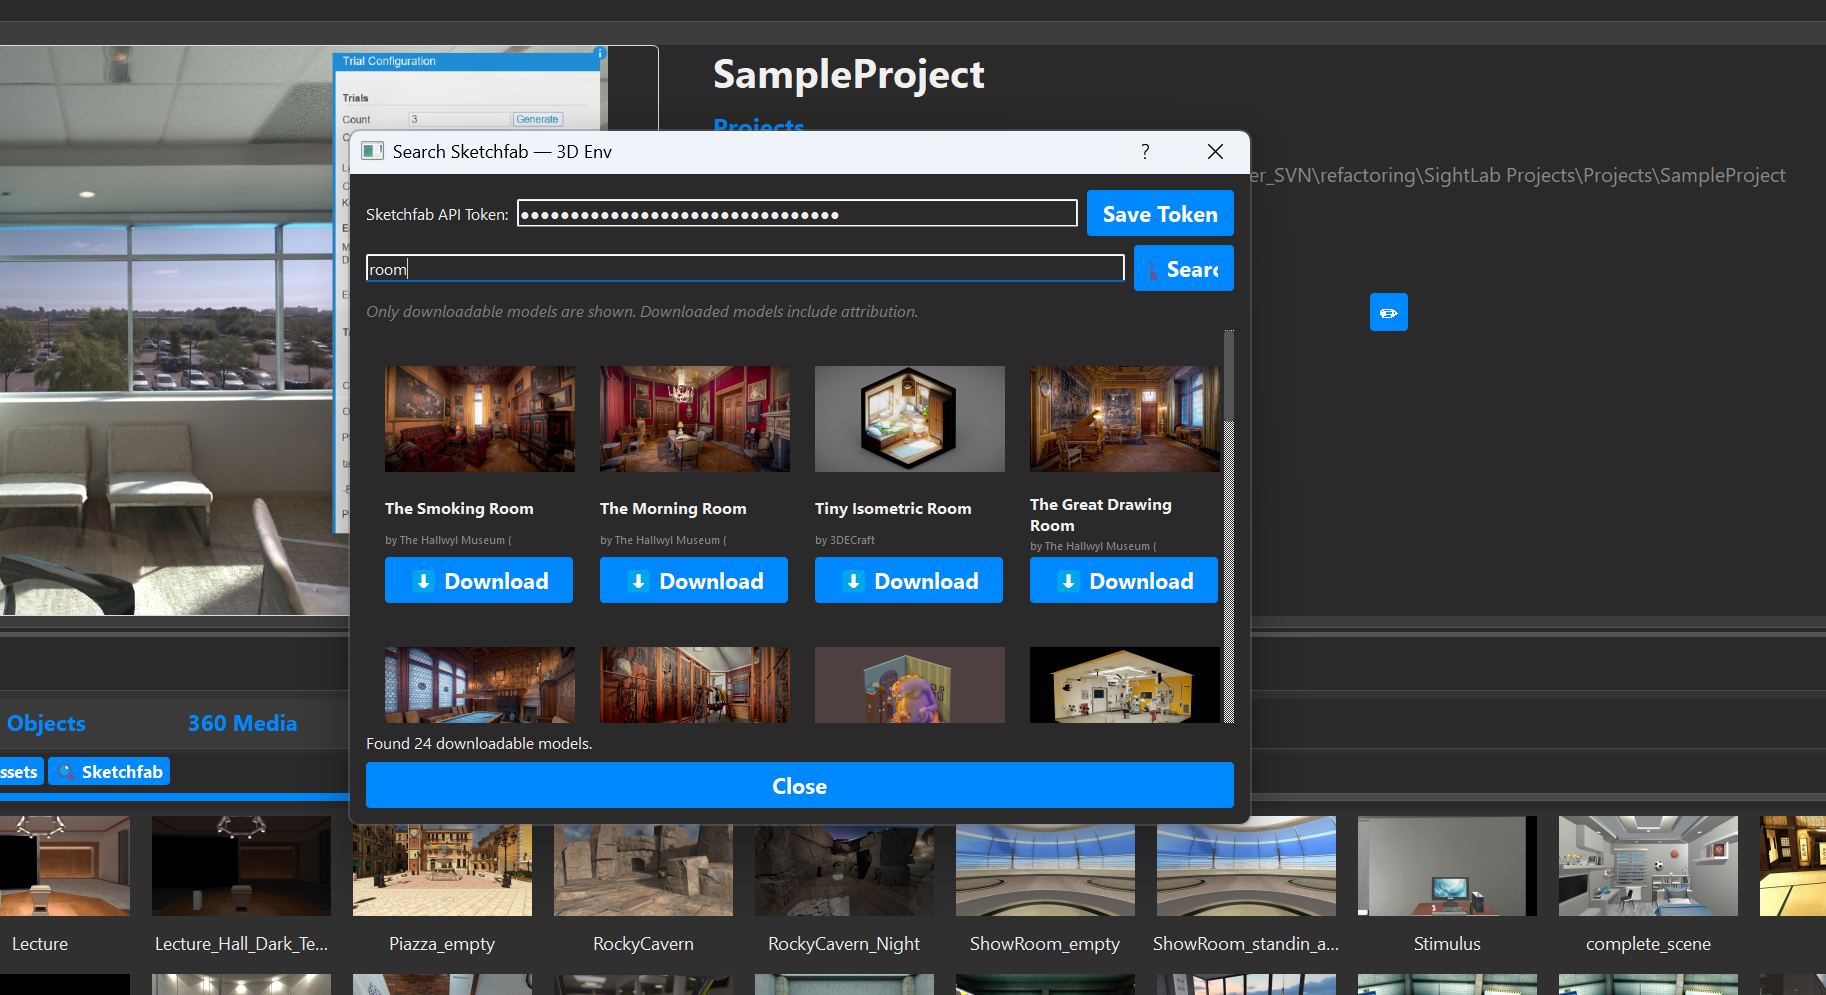Switch to the 360 Media tab
Screen dimensions: 1826x995
[242, 723]
